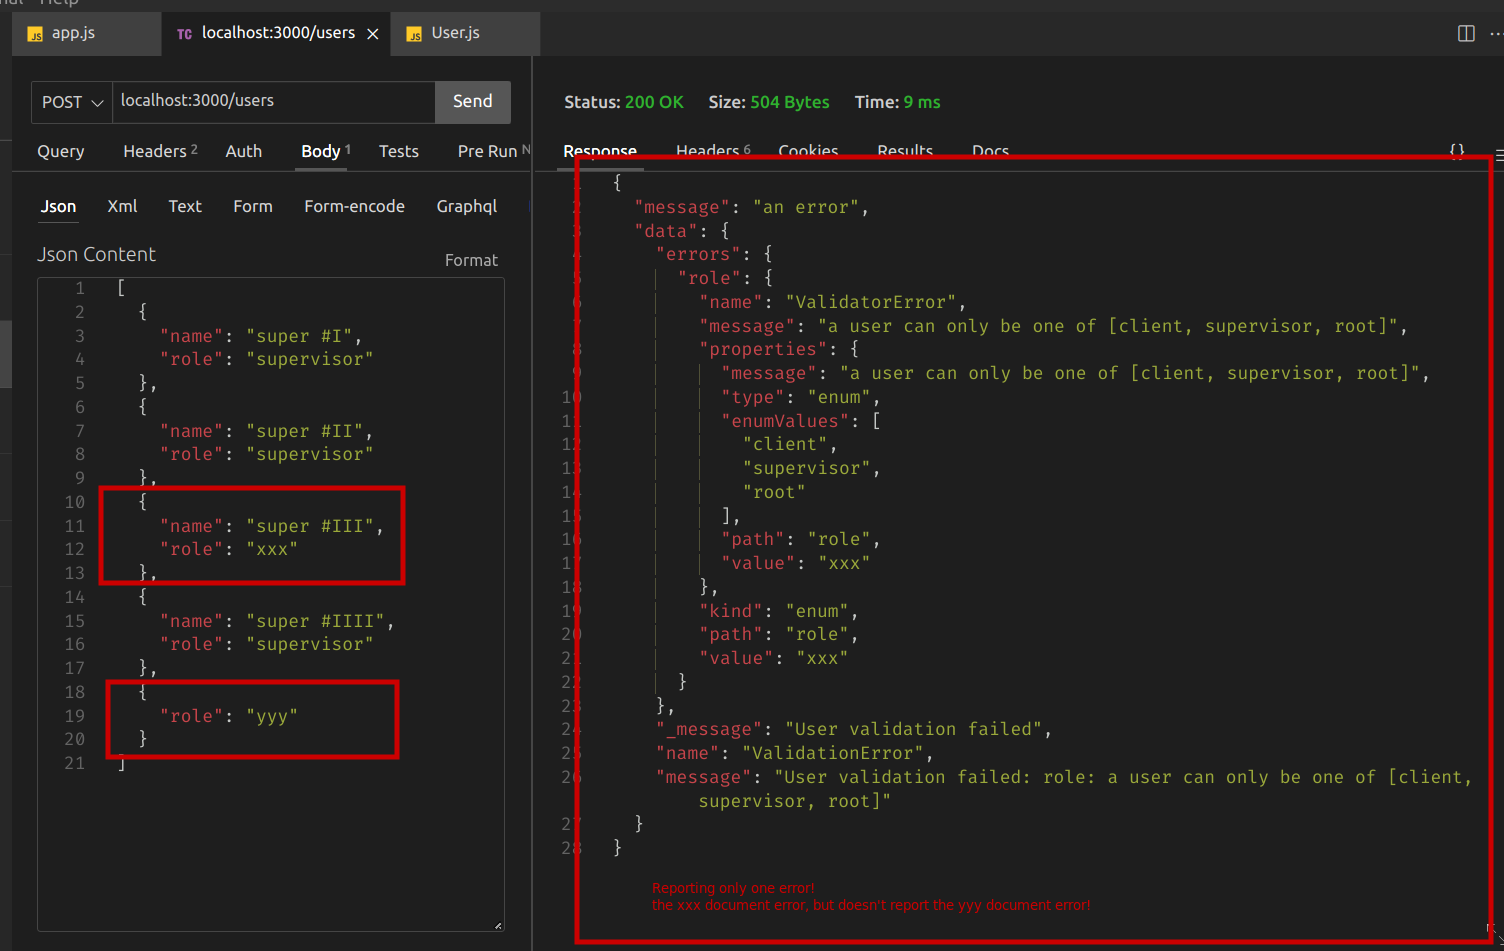
Task: Click the 200 OK status text
Action: coord(654,102)
